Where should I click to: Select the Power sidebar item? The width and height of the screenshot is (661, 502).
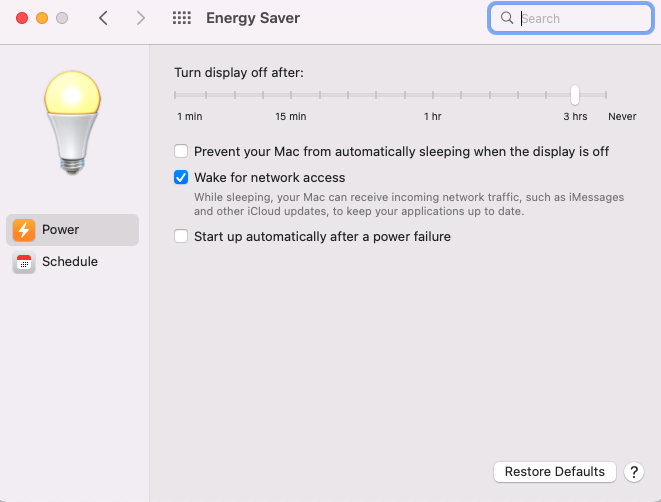pos(73,230)
